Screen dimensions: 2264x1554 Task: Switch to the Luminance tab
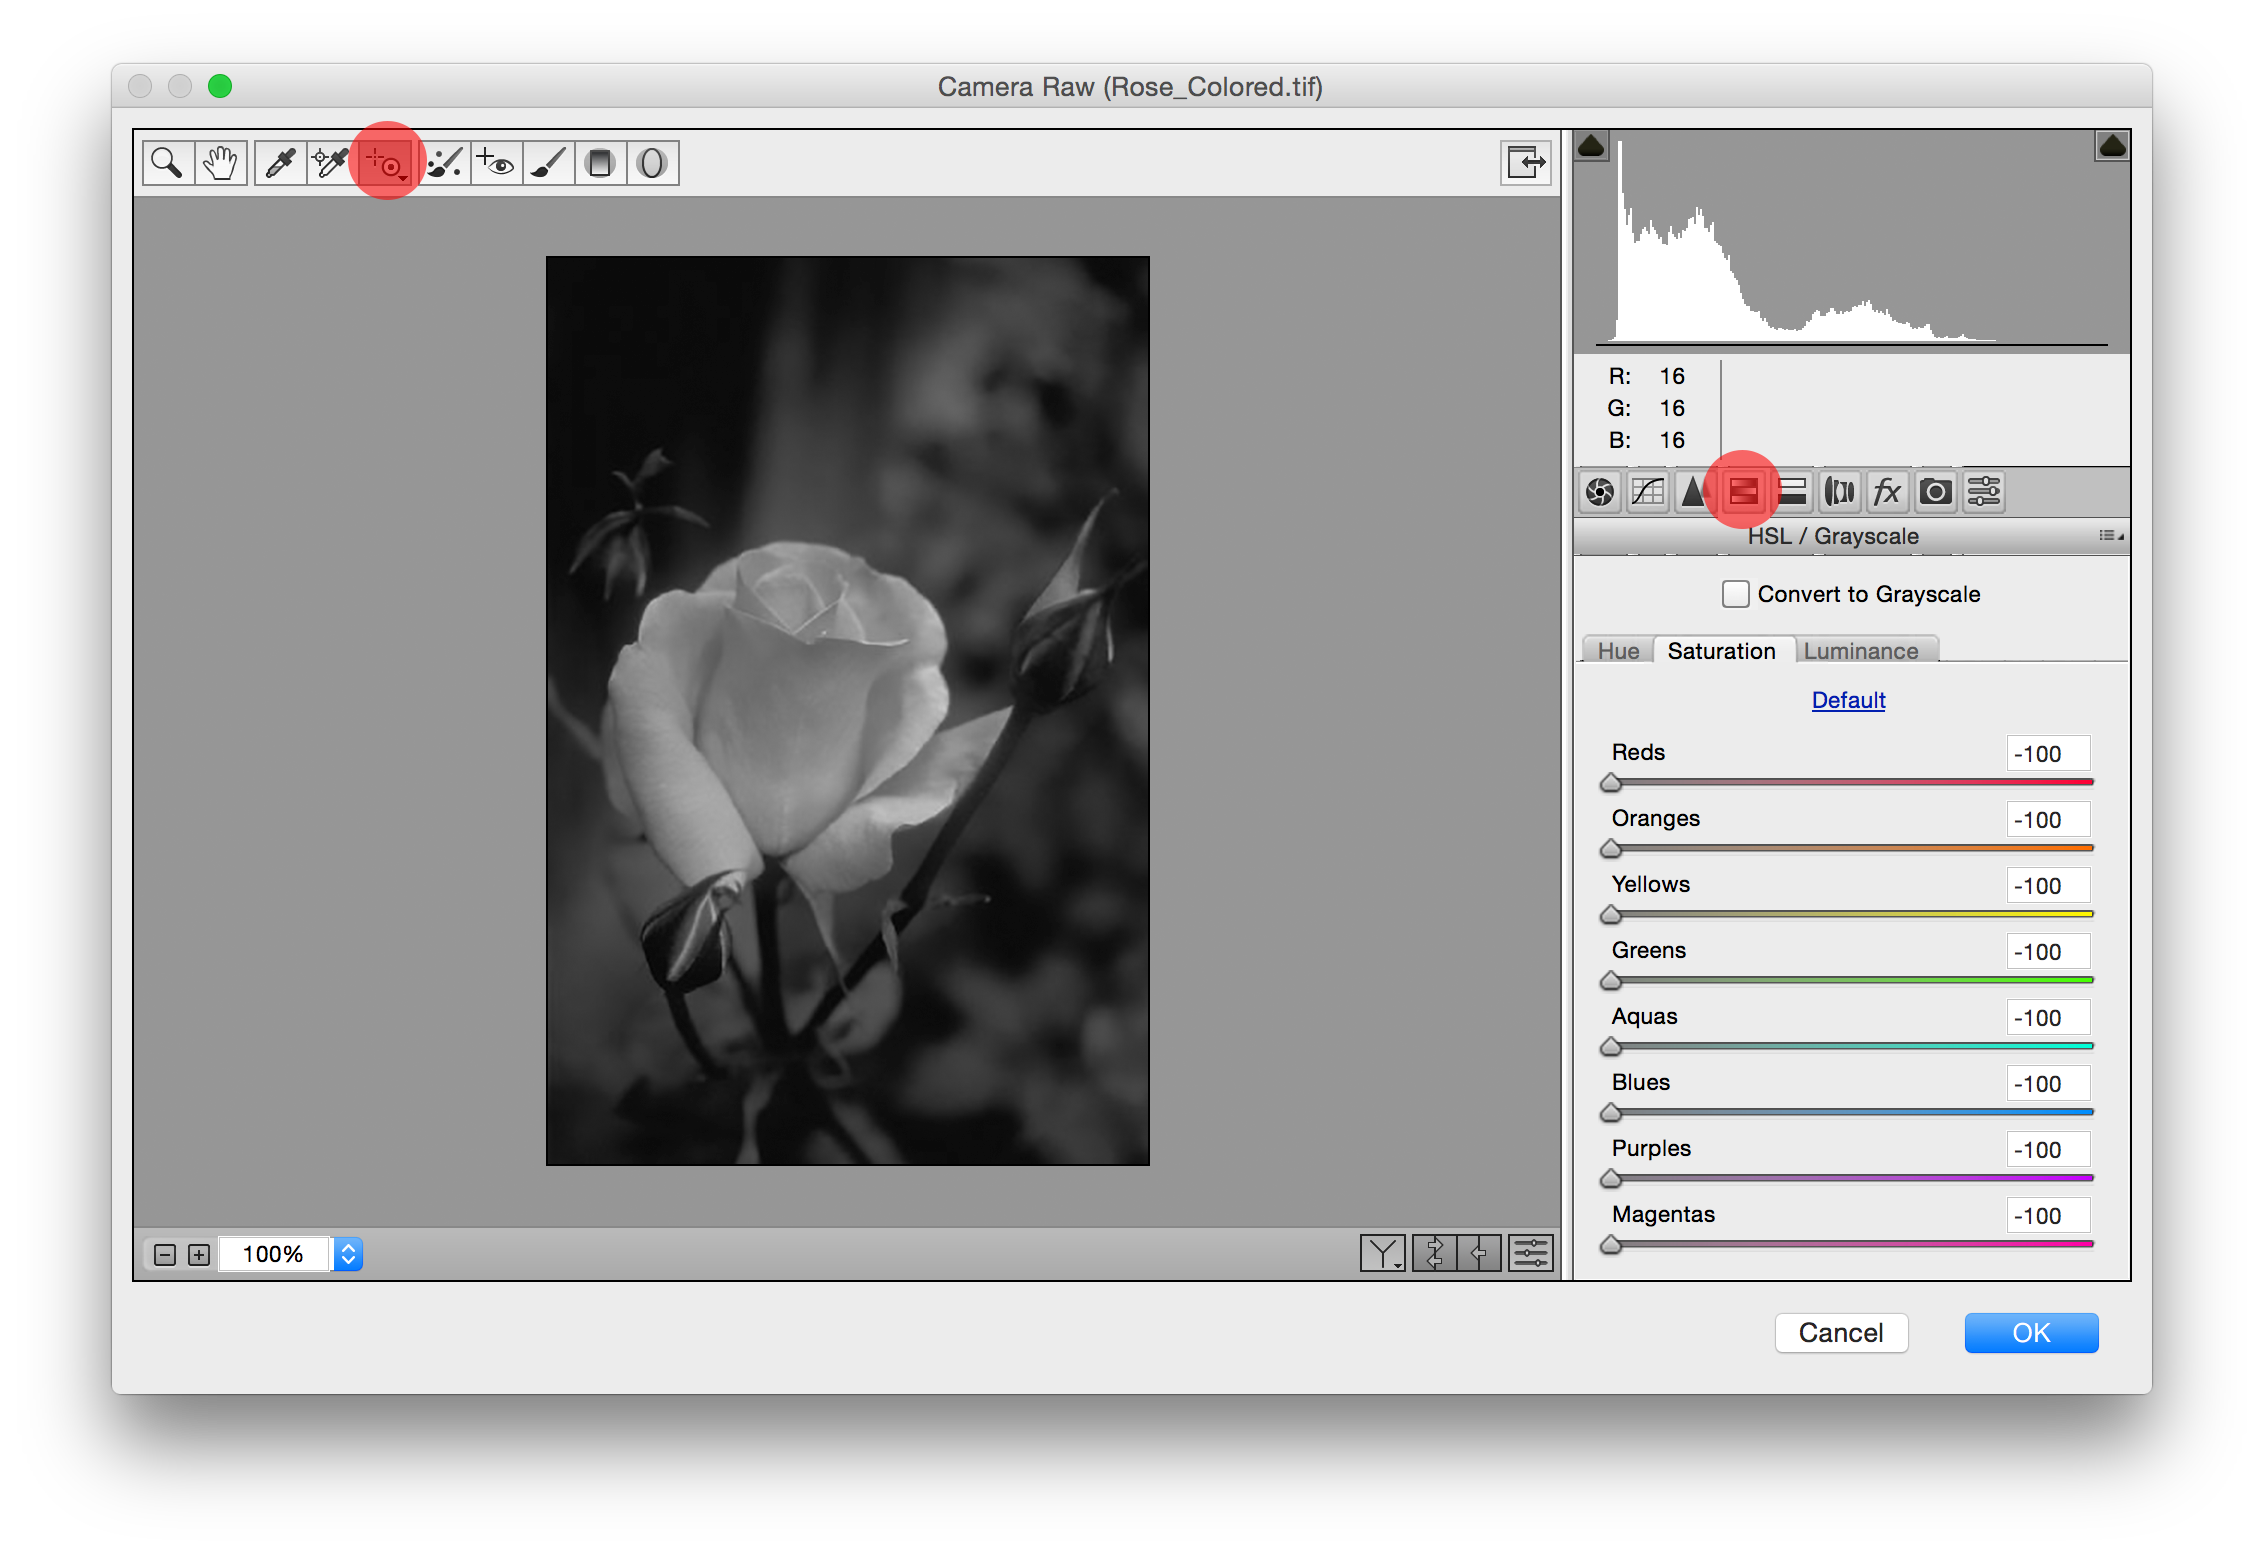1860,651
